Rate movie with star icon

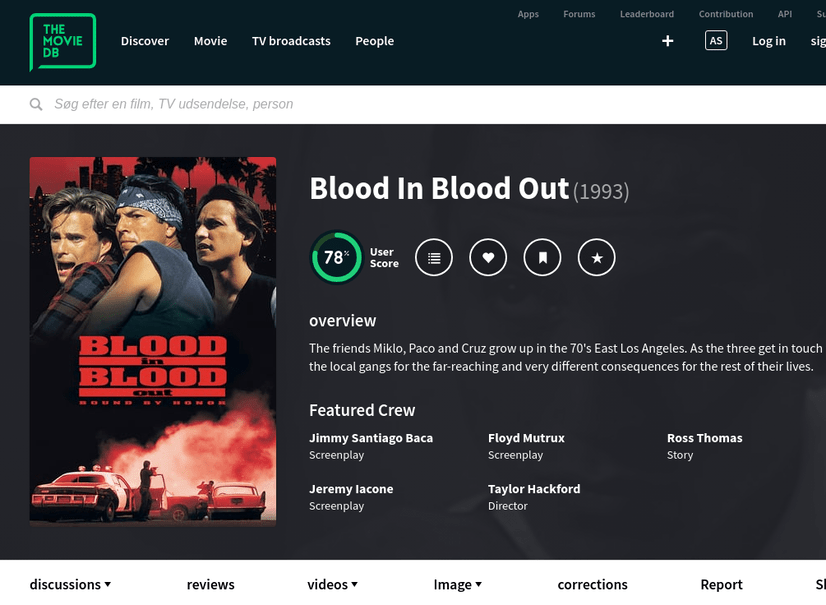(596, 258)
